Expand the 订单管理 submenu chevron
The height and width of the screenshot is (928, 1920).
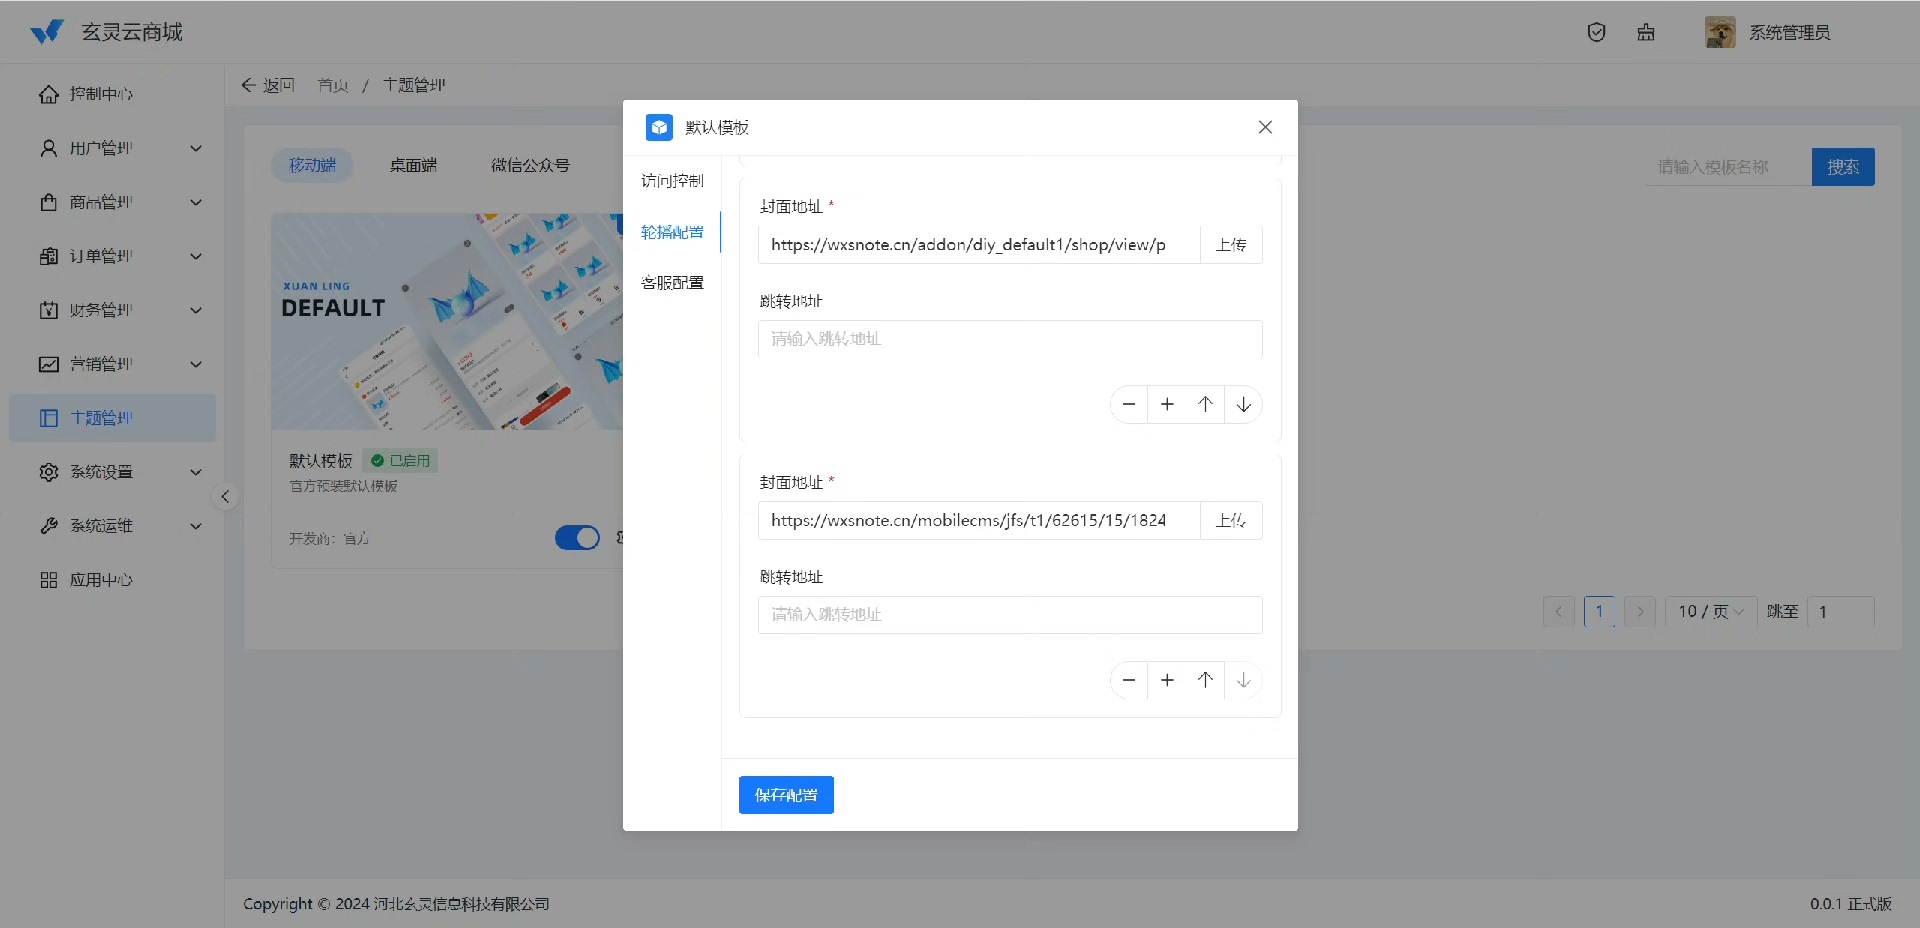click(x=196, y=256)
